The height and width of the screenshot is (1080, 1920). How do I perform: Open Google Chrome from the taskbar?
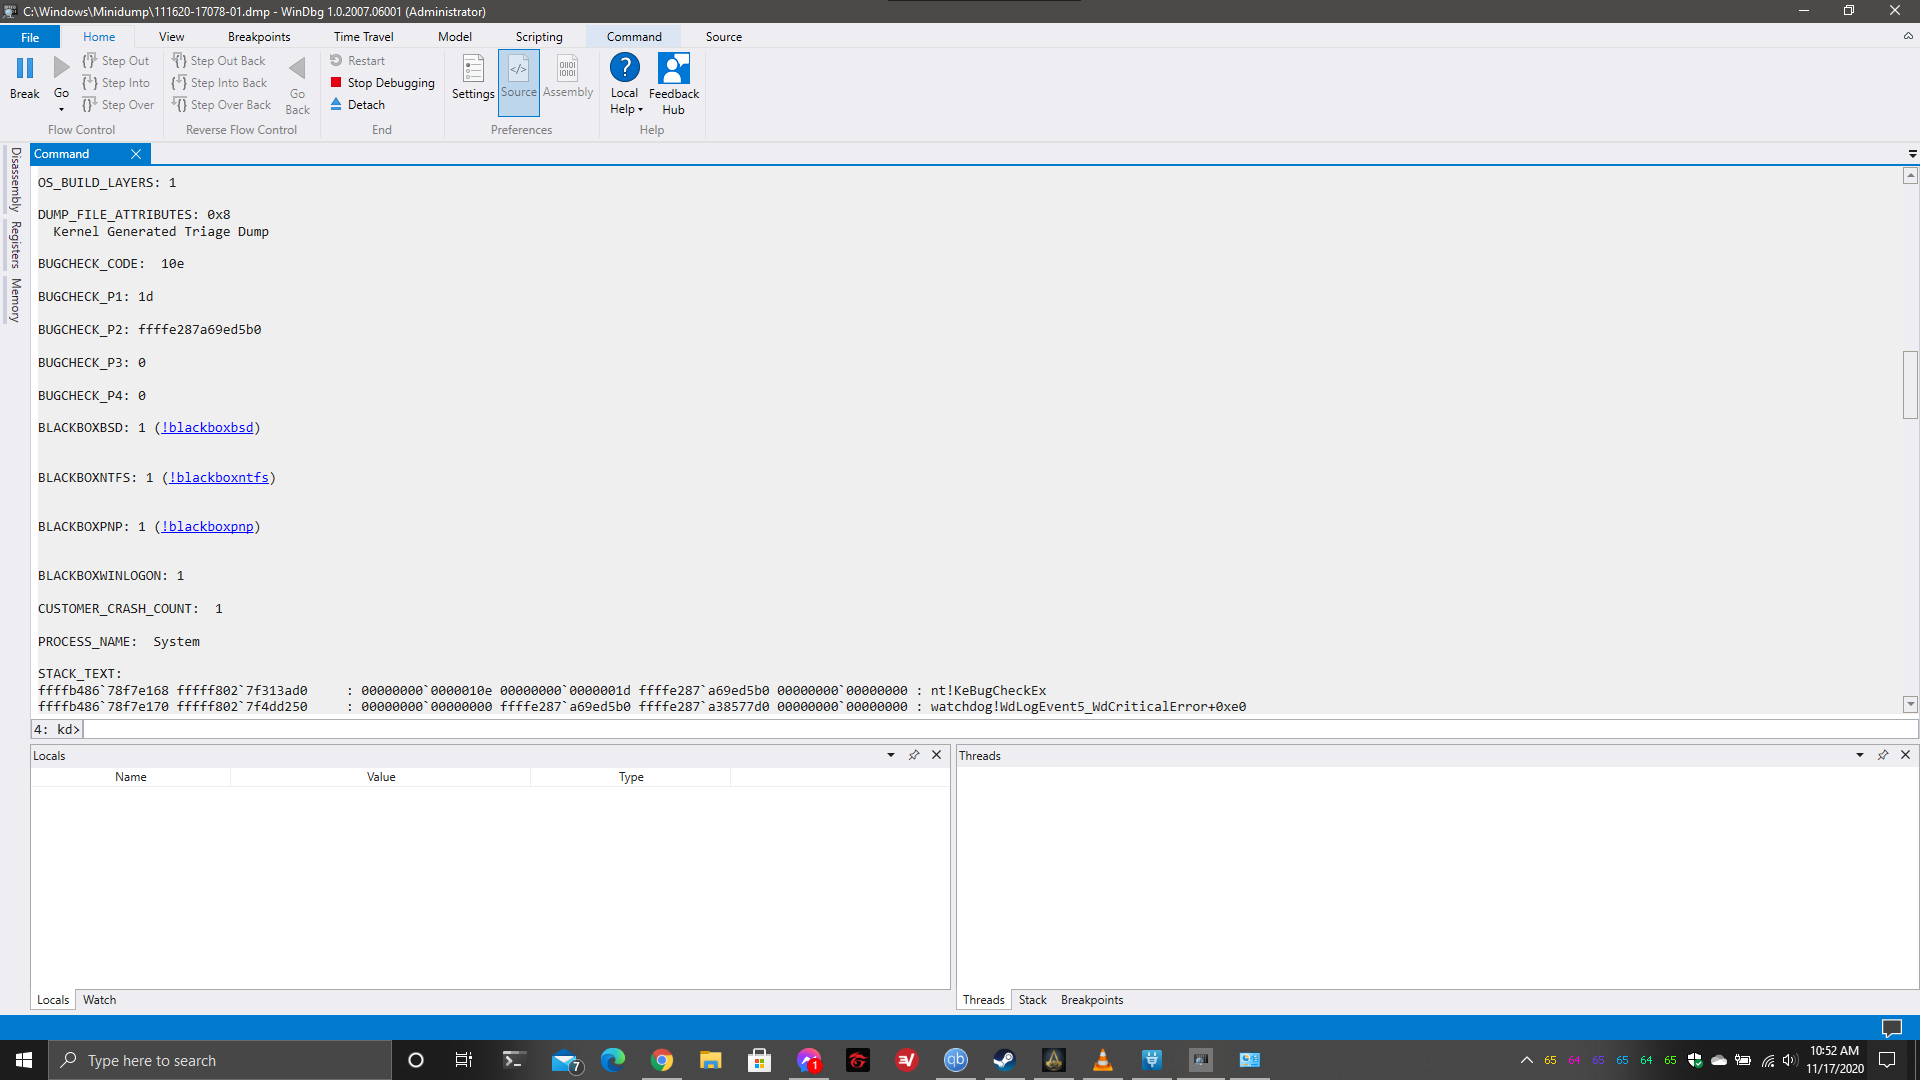tap(662, 1060)
